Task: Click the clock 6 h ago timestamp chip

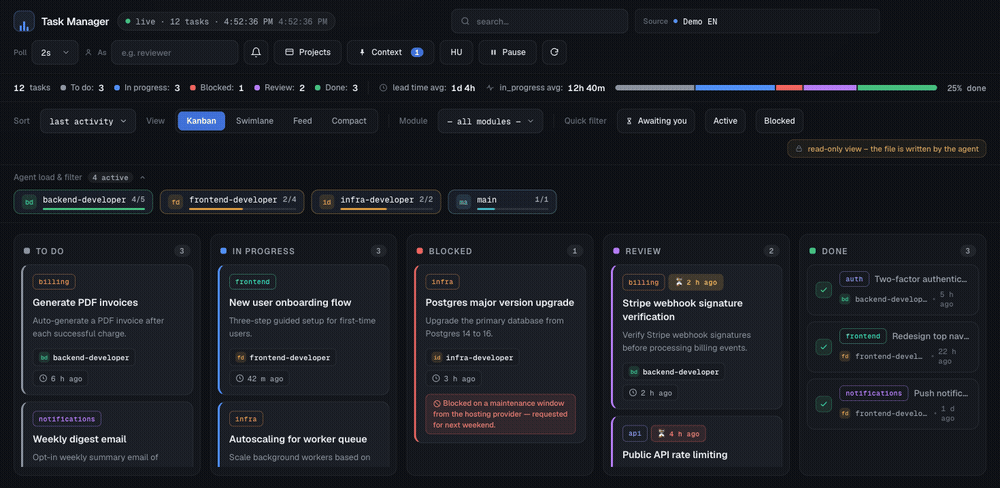Action: click(61, 378)
